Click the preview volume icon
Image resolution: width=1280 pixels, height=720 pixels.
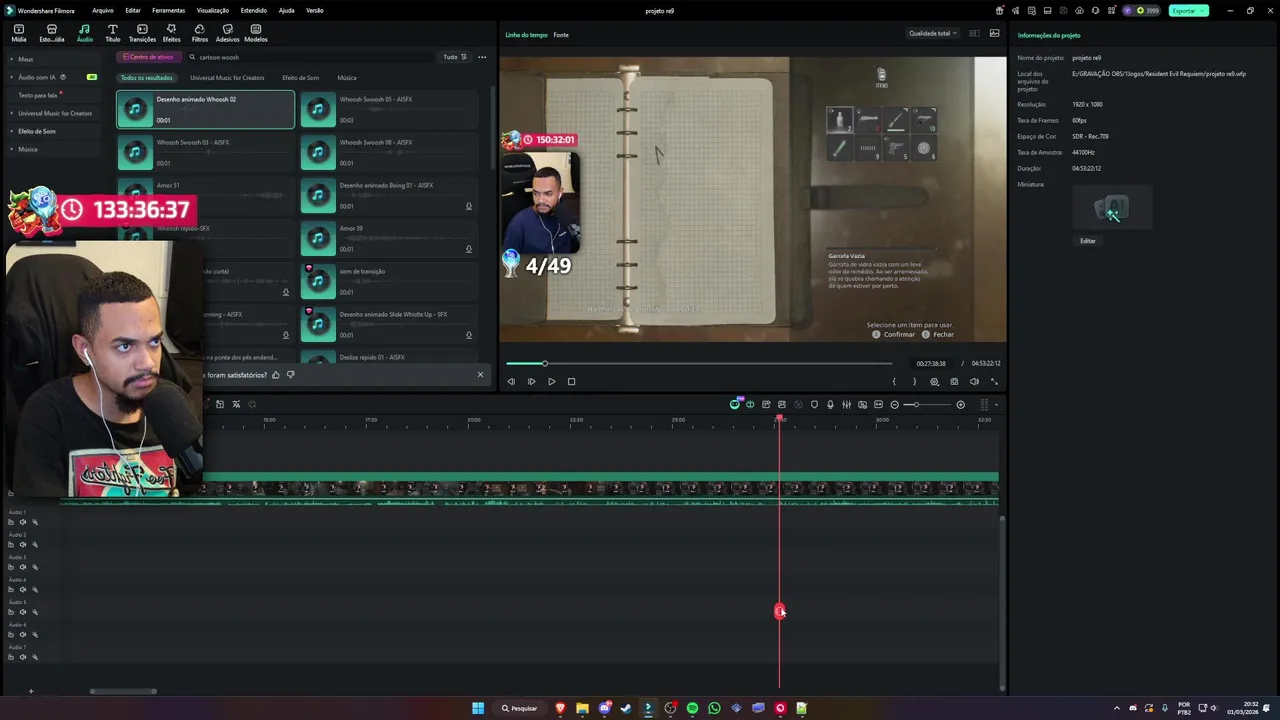(x=974, y=381)
